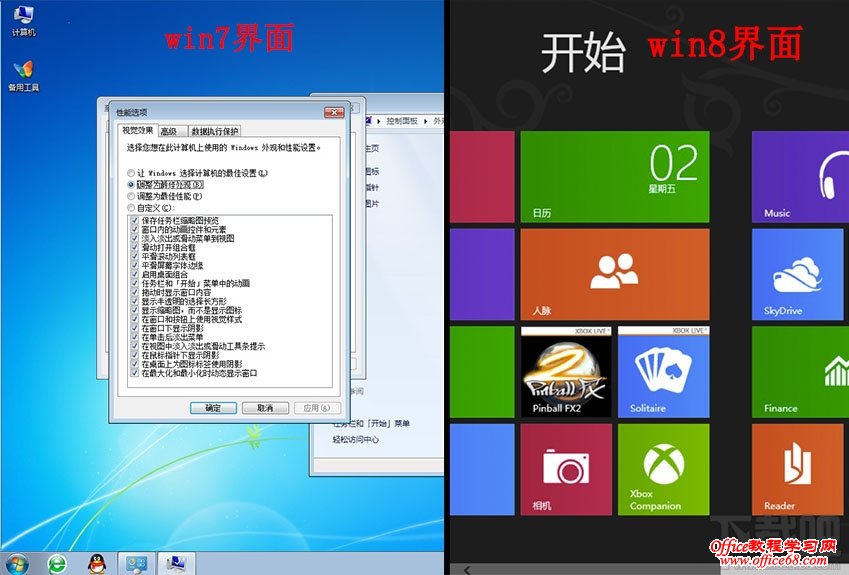Uncheck 在鼠标指针下显示阴影

tap(134, 355)
